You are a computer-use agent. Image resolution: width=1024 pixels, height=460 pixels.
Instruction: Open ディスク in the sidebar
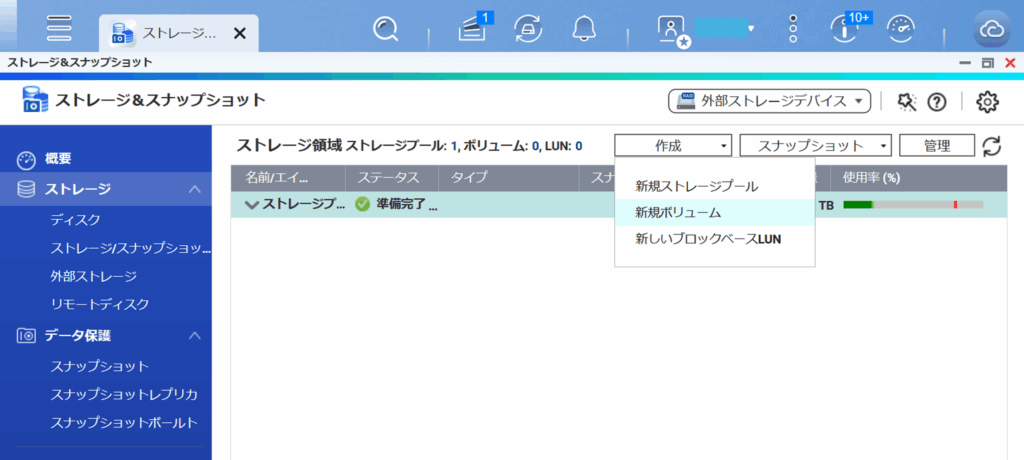(75, 219)
